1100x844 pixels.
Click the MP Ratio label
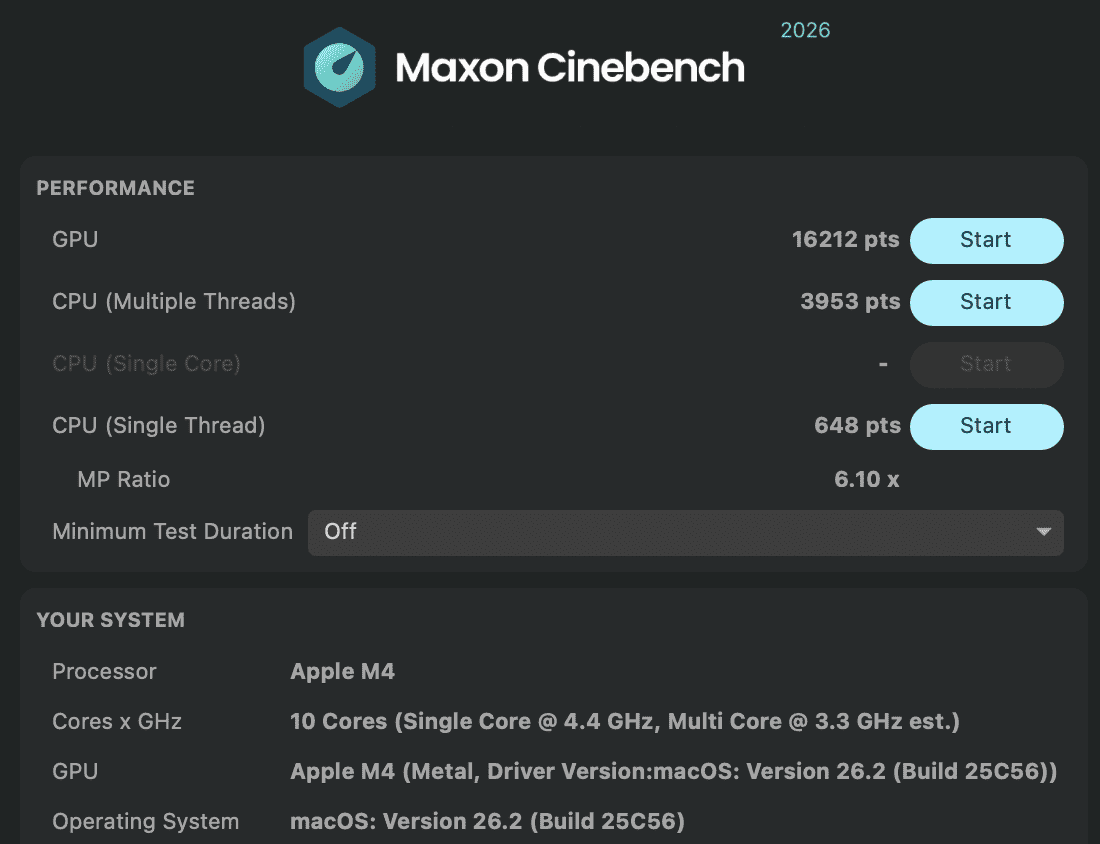click(x=123, y=479)
